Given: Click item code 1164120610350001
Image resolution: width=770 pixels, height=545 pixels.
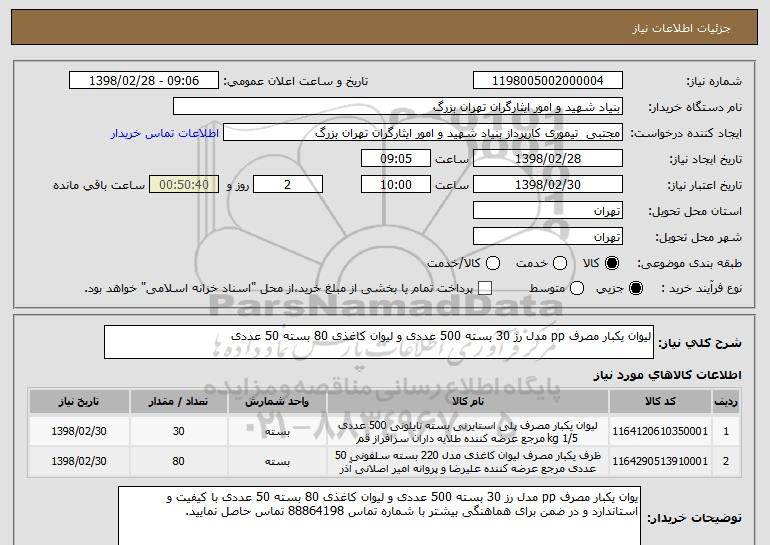Looking at the screenshot, I should point(660,431).
